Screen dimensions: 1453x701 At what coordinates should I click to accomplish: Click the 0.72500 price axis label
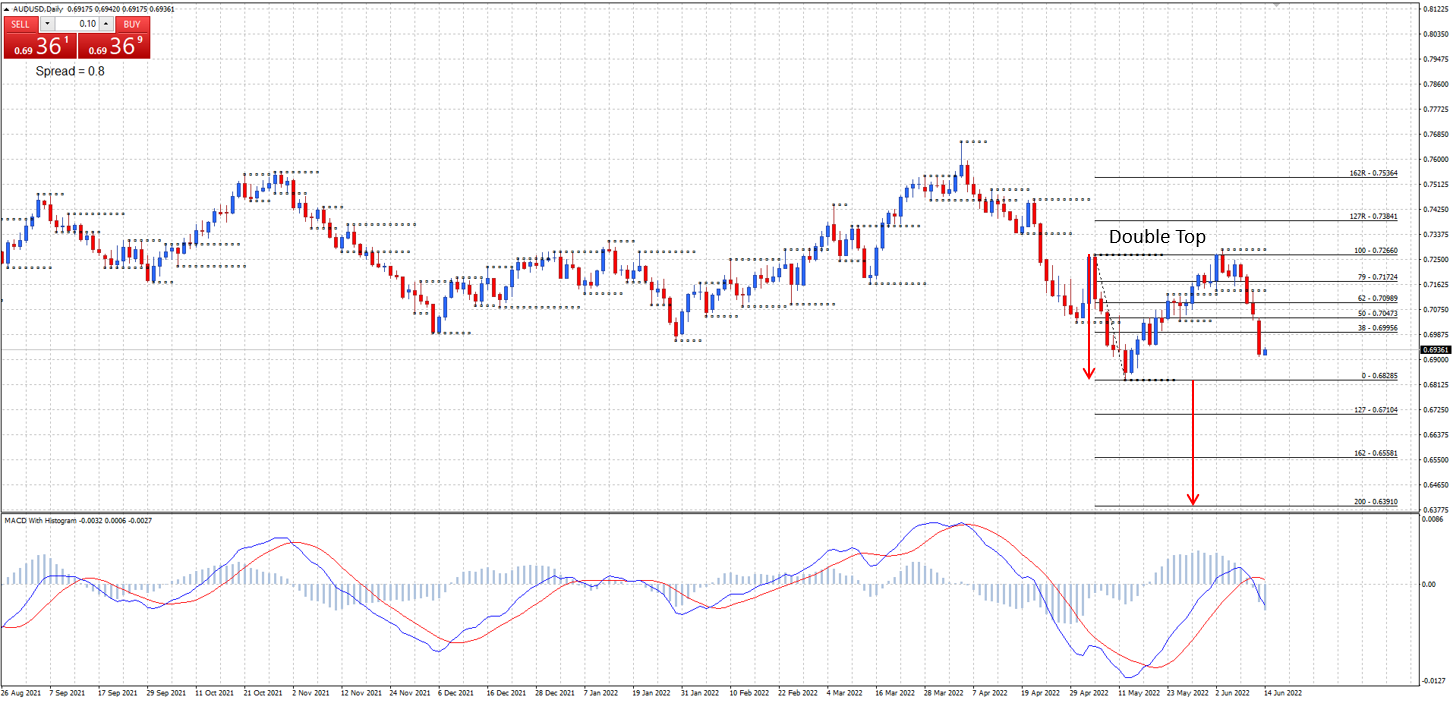pos(1435,259)
